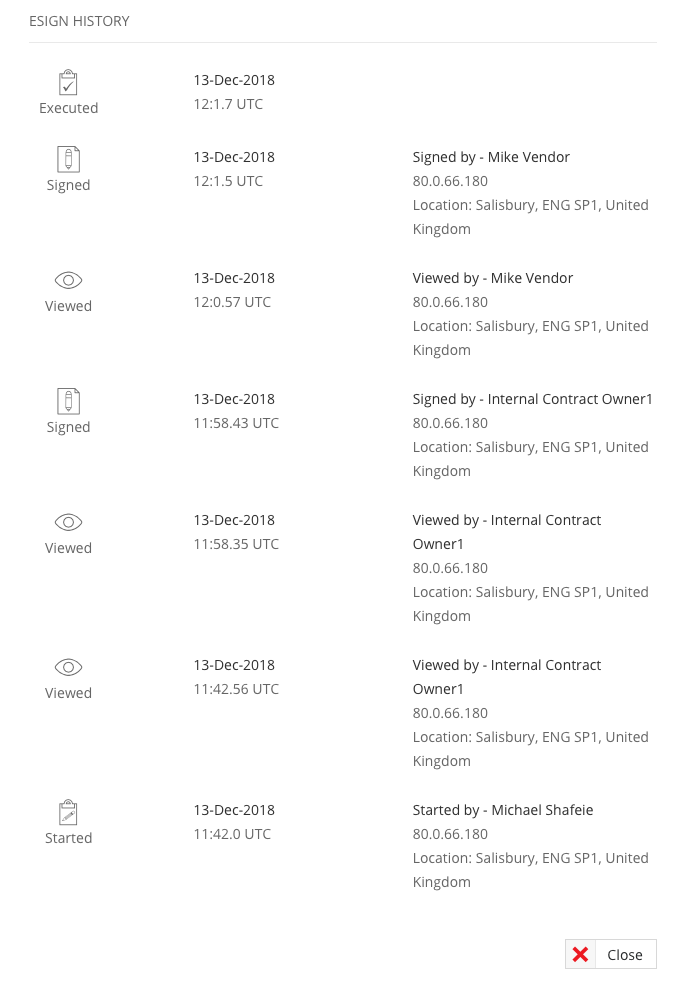
Task: Click the Signed icon at 11:58.43 UTC
Action: pyautogui.click(x=68, y=401)
